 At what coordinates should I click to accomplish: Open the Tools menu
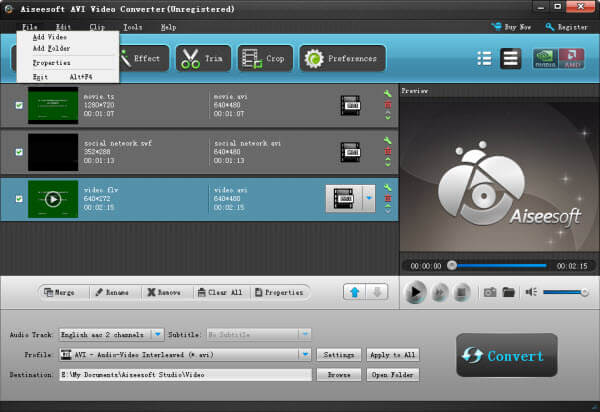click(x=133, y=27)
